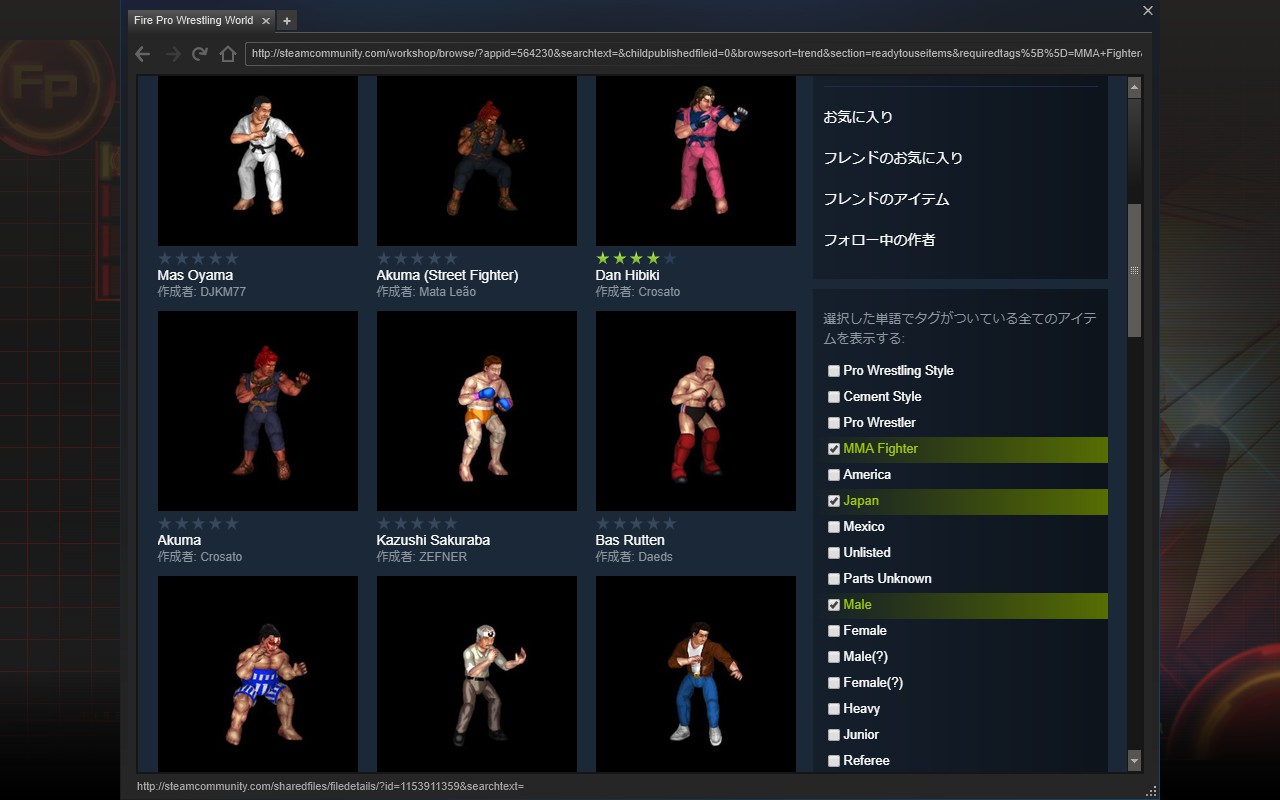The width and height of the screenshot is (1280, 800).
Task: Uncheck the Japan tag filter
Action: tap(834, 501)
